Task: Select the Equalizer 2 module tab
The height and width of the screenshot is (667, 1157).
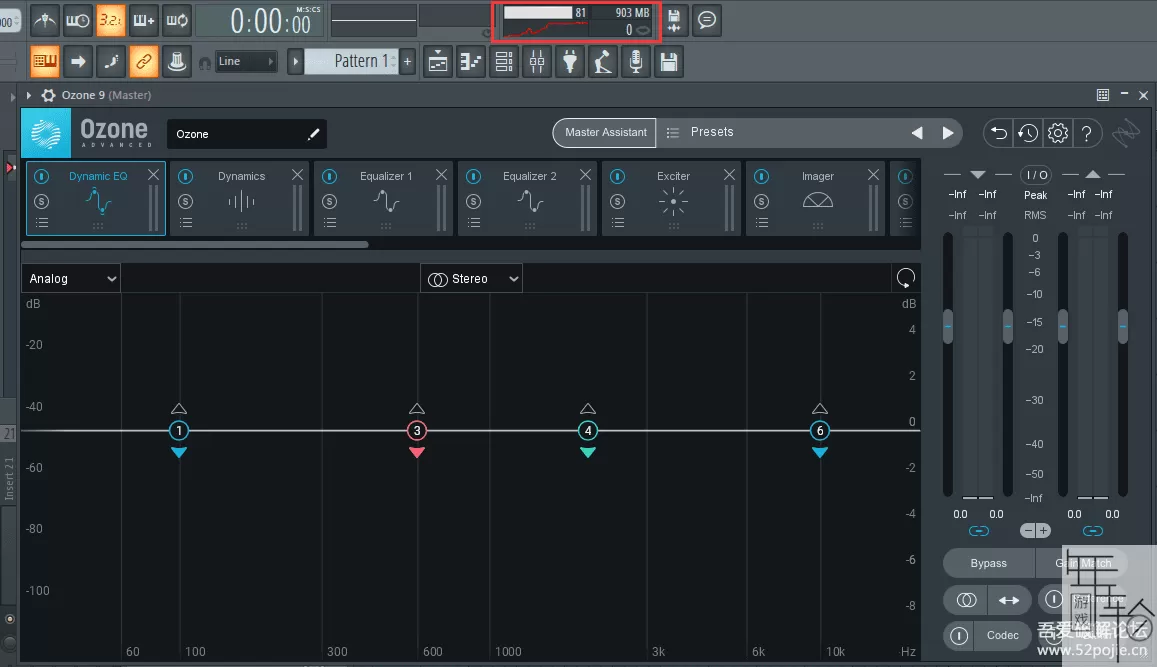Action: (x=528, y=198)
